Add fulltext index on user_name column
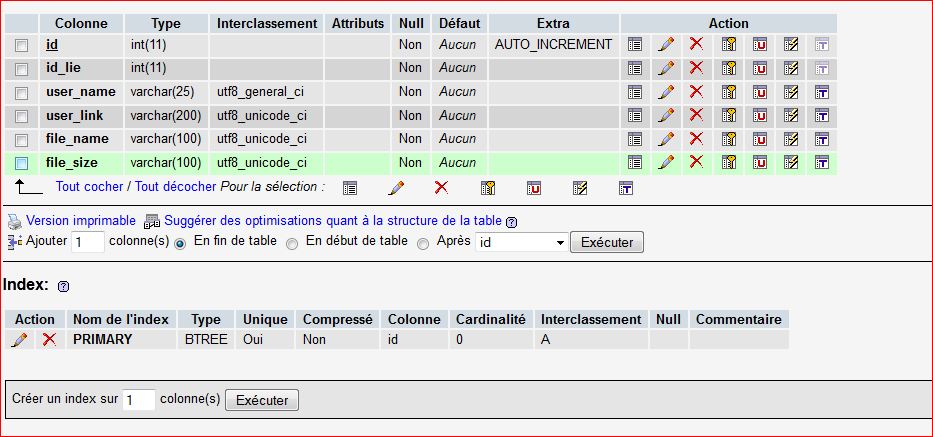This screenshot has height=437, width=933. [822, 92]
